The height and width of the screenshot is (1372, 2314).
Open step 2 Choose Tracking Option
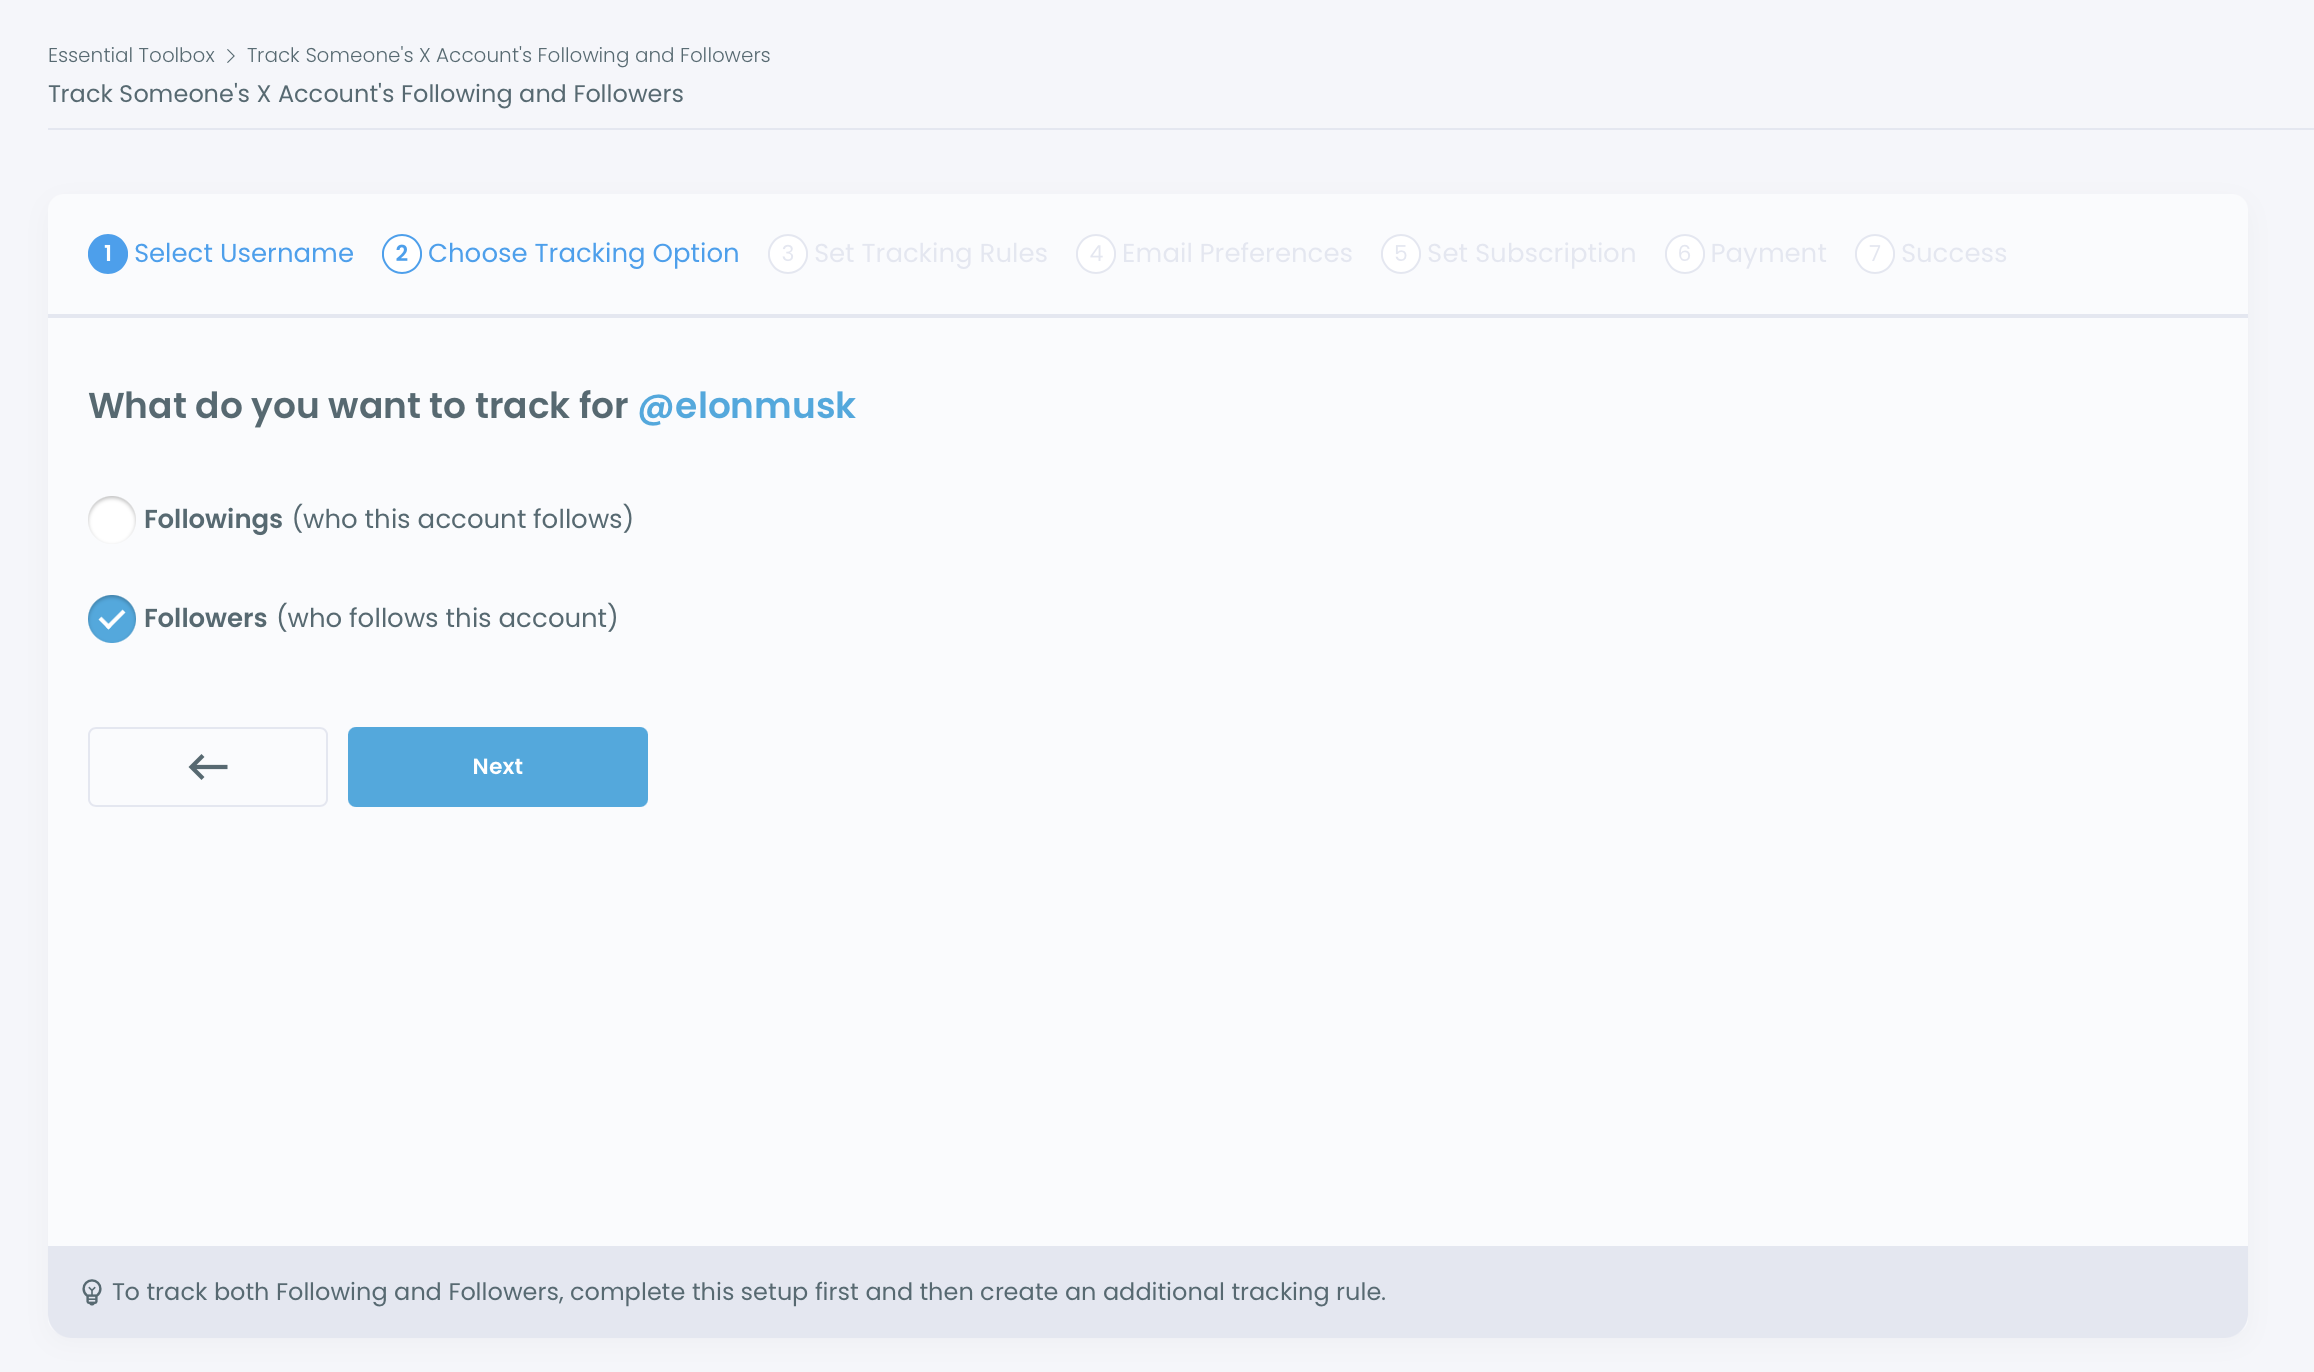pos(561,254)
